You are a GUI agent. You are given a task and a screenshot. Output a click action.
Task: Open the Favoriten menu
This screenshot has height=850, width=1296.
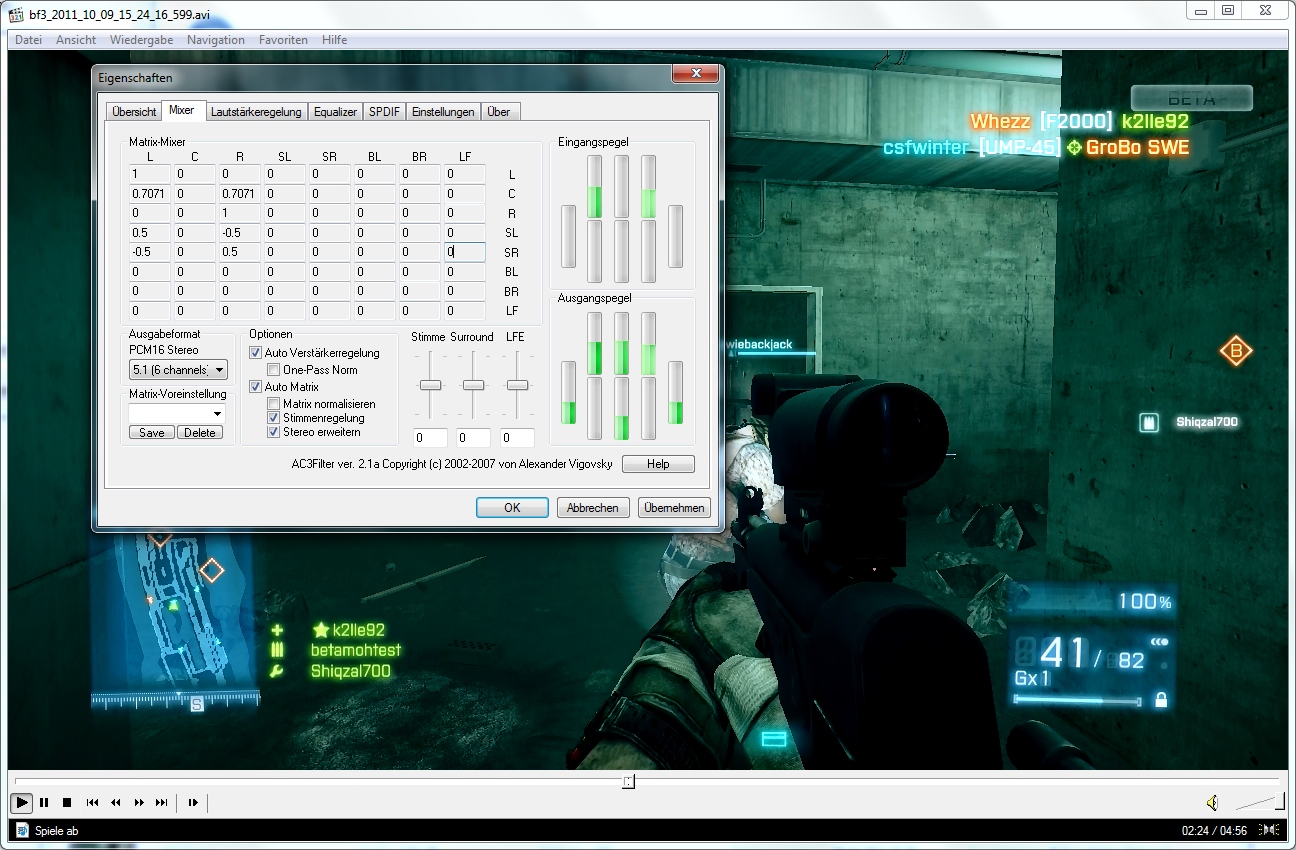(x=283, y=40)
